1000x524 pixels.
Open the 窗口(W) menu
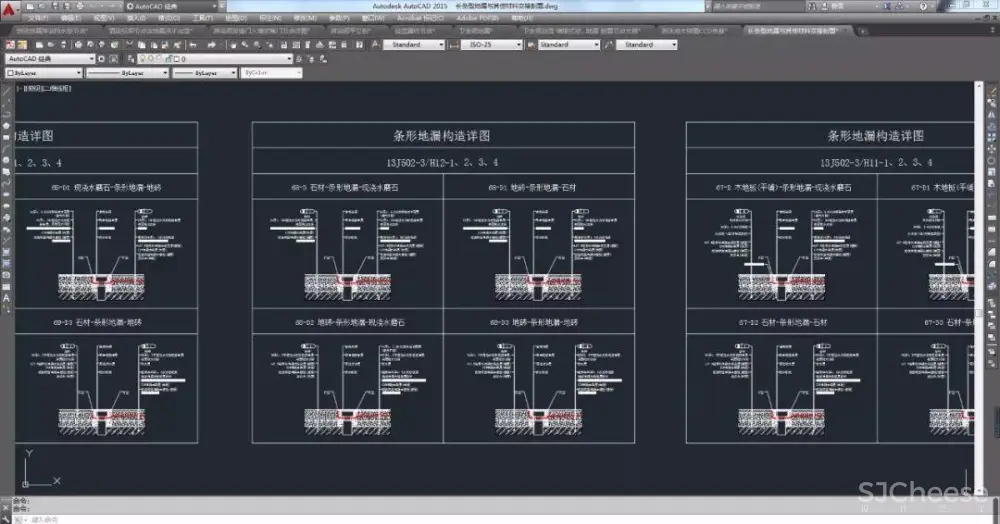[373, 18]
